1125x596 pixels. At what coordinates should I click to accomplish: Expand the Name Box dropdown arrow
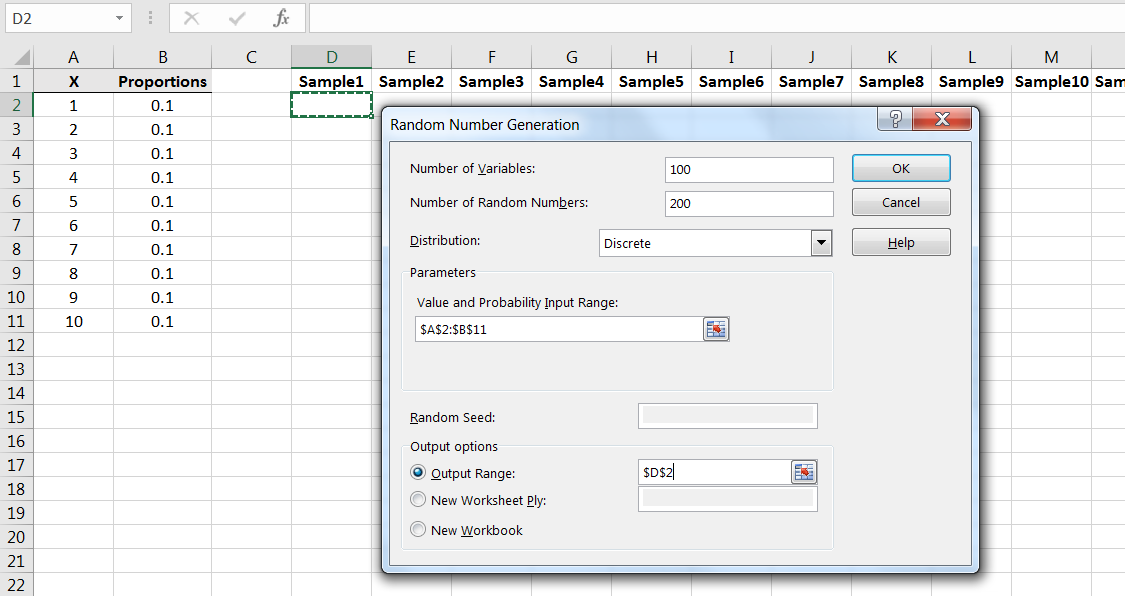pos(120,18)
